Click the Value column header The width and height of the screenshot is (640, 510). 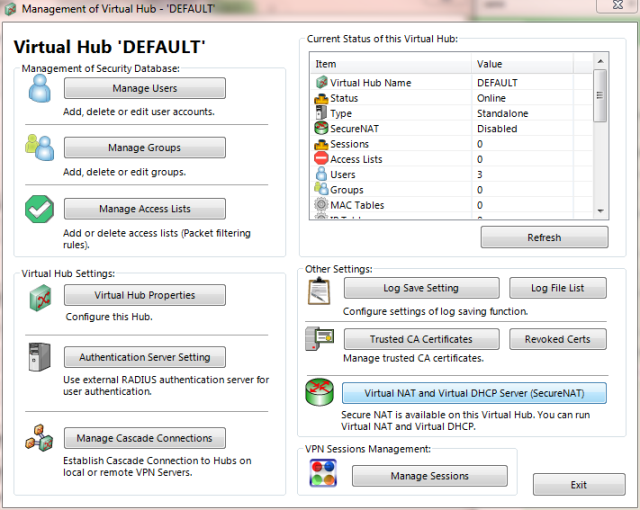coord(522,64)
